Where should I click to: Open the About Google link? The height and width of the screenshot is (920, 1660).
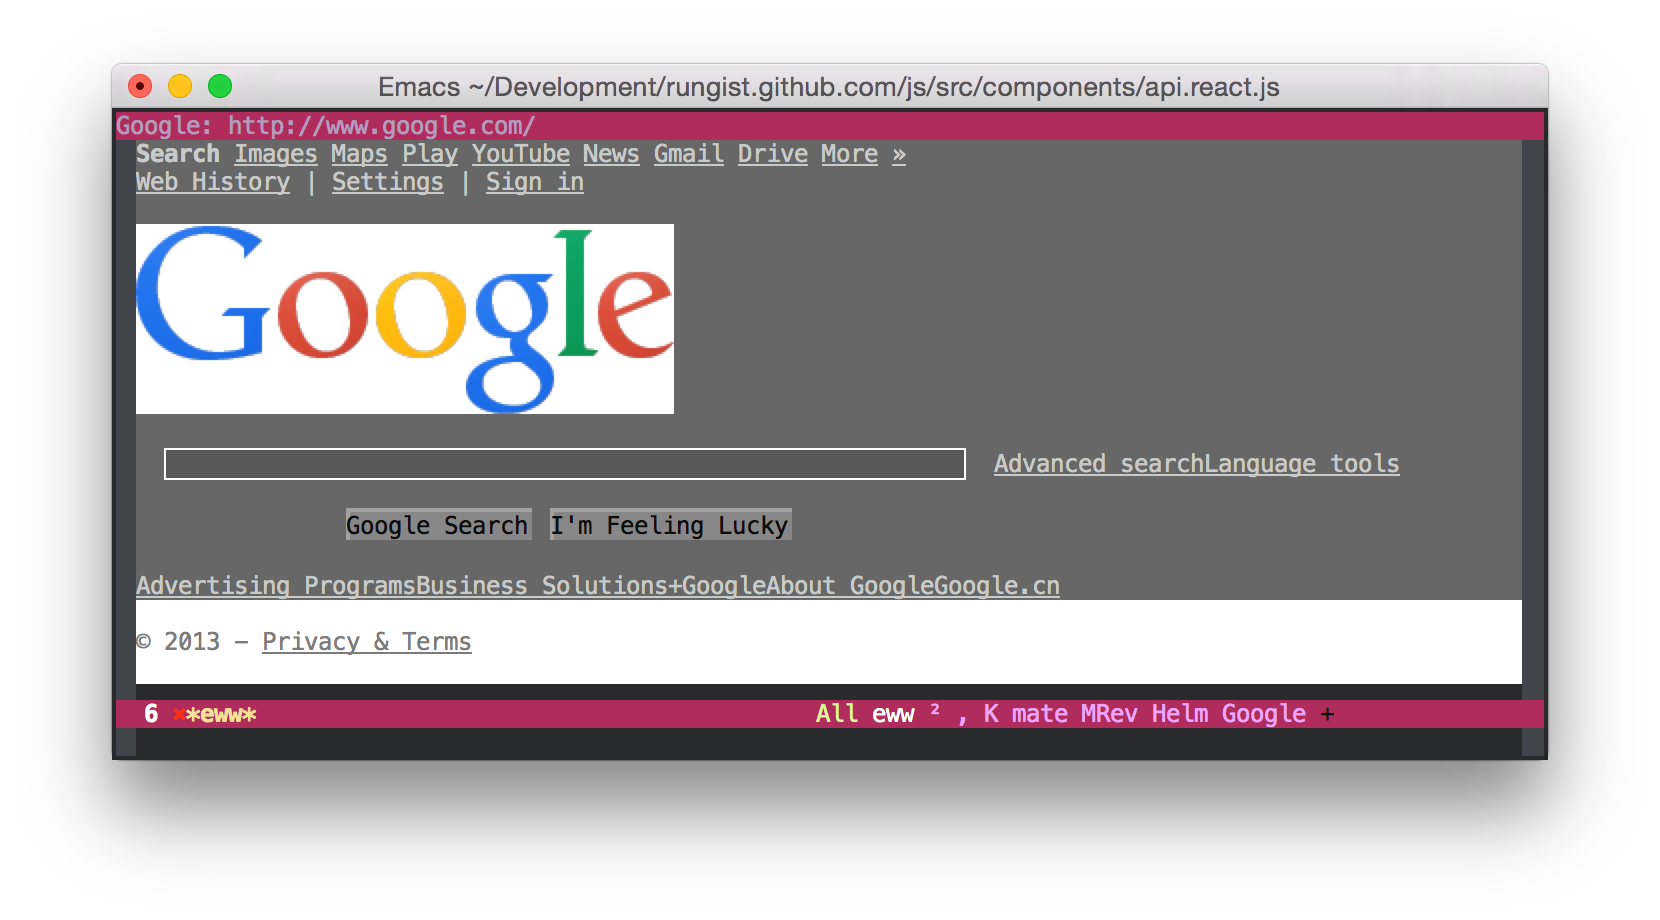pos(850,586)
